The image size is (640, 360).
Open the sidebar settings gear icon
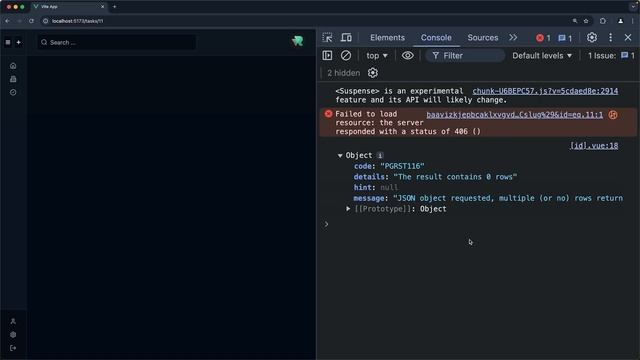click(x=13, y=335)
